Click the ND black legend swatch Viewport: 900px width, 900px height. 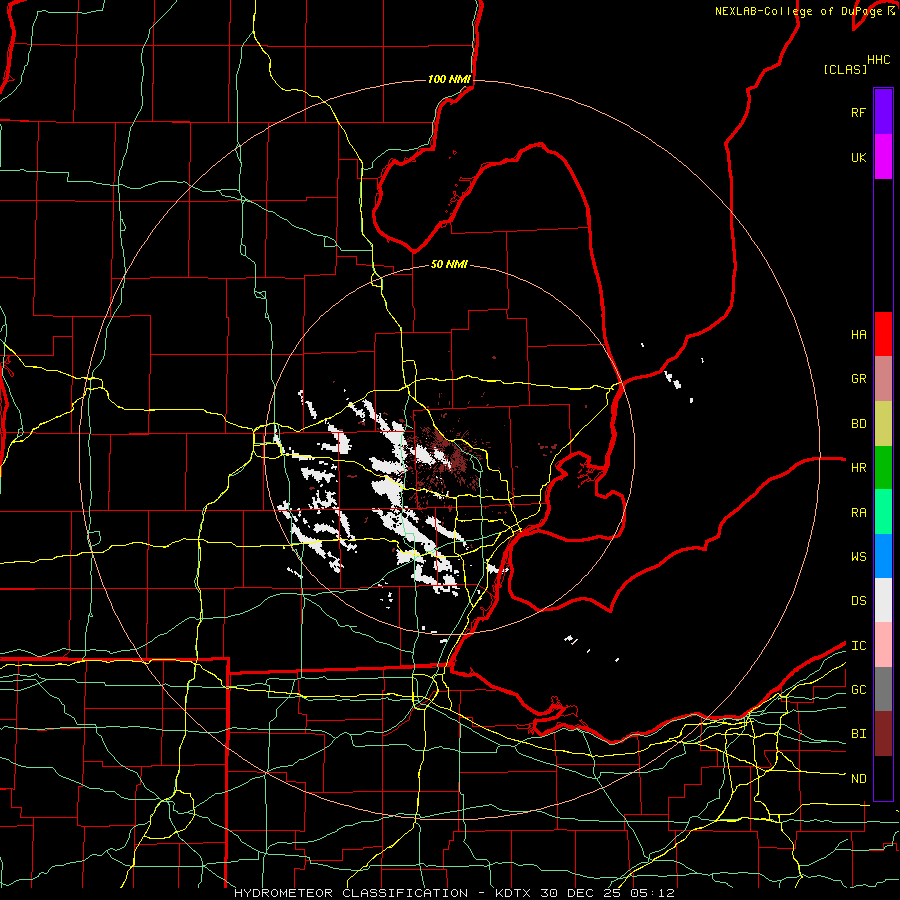883,778
